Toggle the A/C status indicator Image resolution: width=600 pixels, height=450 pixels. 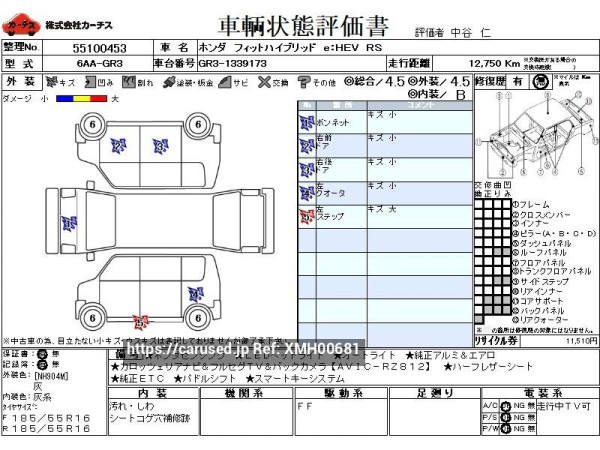[x=505, y=405]
